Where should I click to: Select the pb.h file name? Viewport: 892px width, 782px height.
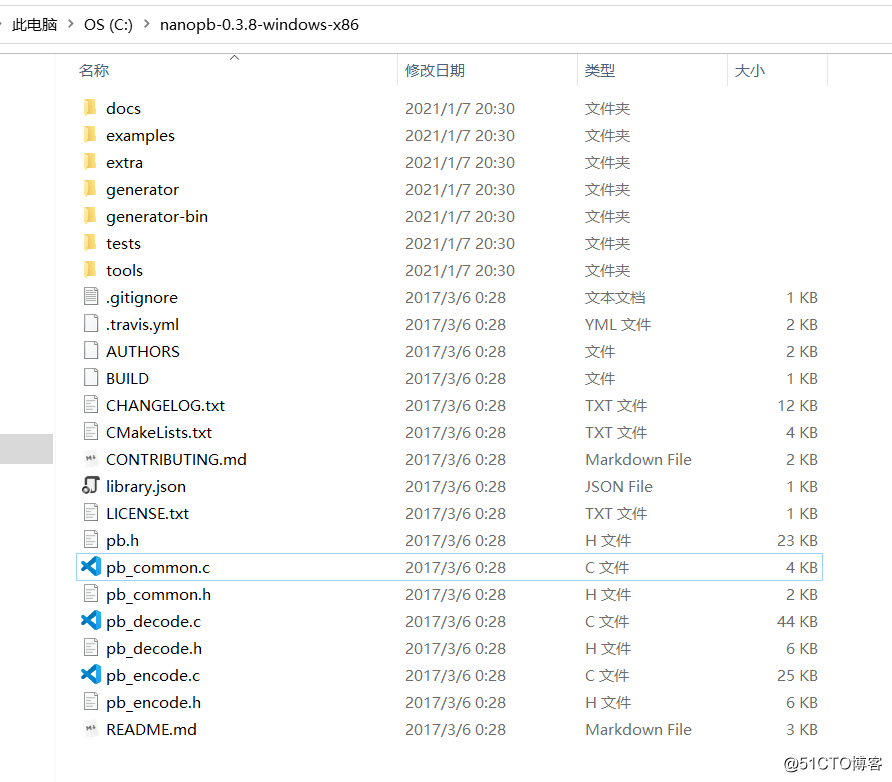[x=122, y=541]
